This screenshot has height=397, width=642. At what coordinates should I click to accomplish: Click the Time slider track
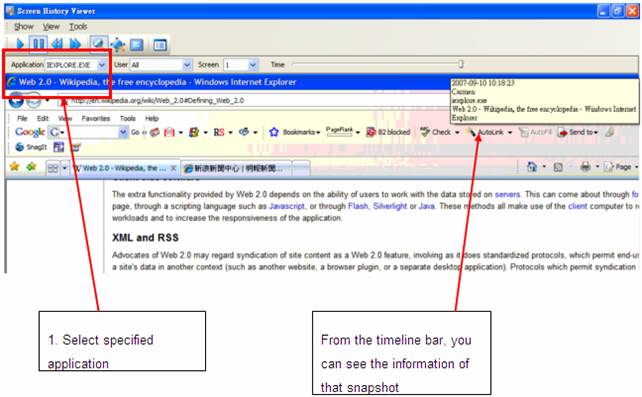pyautogui.click(x=377, y=64)
